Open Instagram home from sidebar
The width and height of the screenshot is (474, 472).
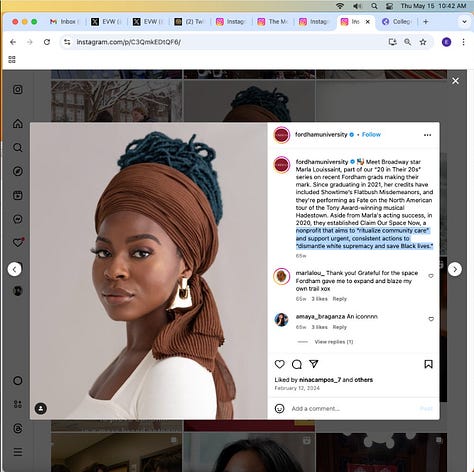18,124
